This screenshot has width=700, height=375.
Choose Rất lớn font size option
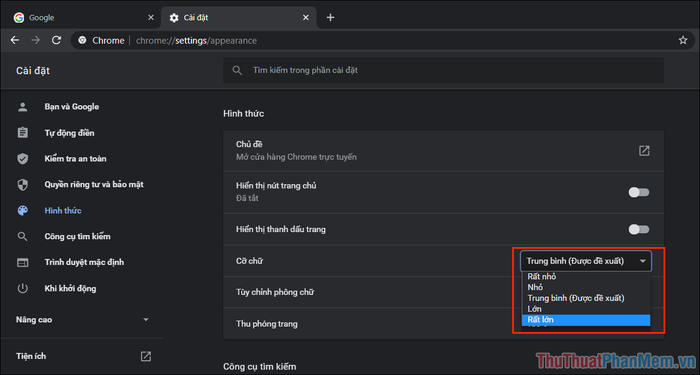[x=586, y=320]
